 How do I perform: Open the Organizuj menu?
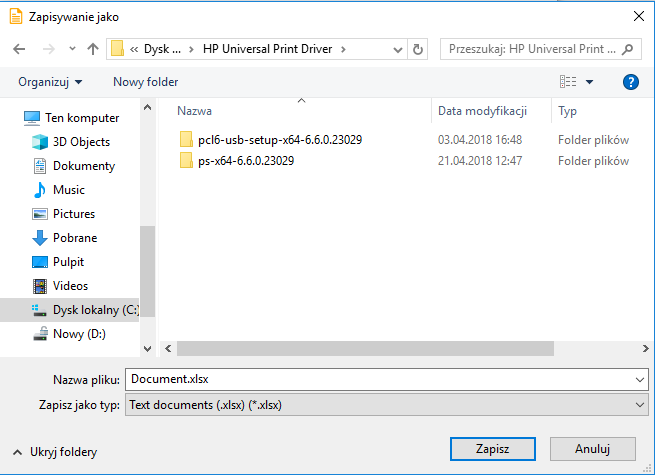pos(50,82)
